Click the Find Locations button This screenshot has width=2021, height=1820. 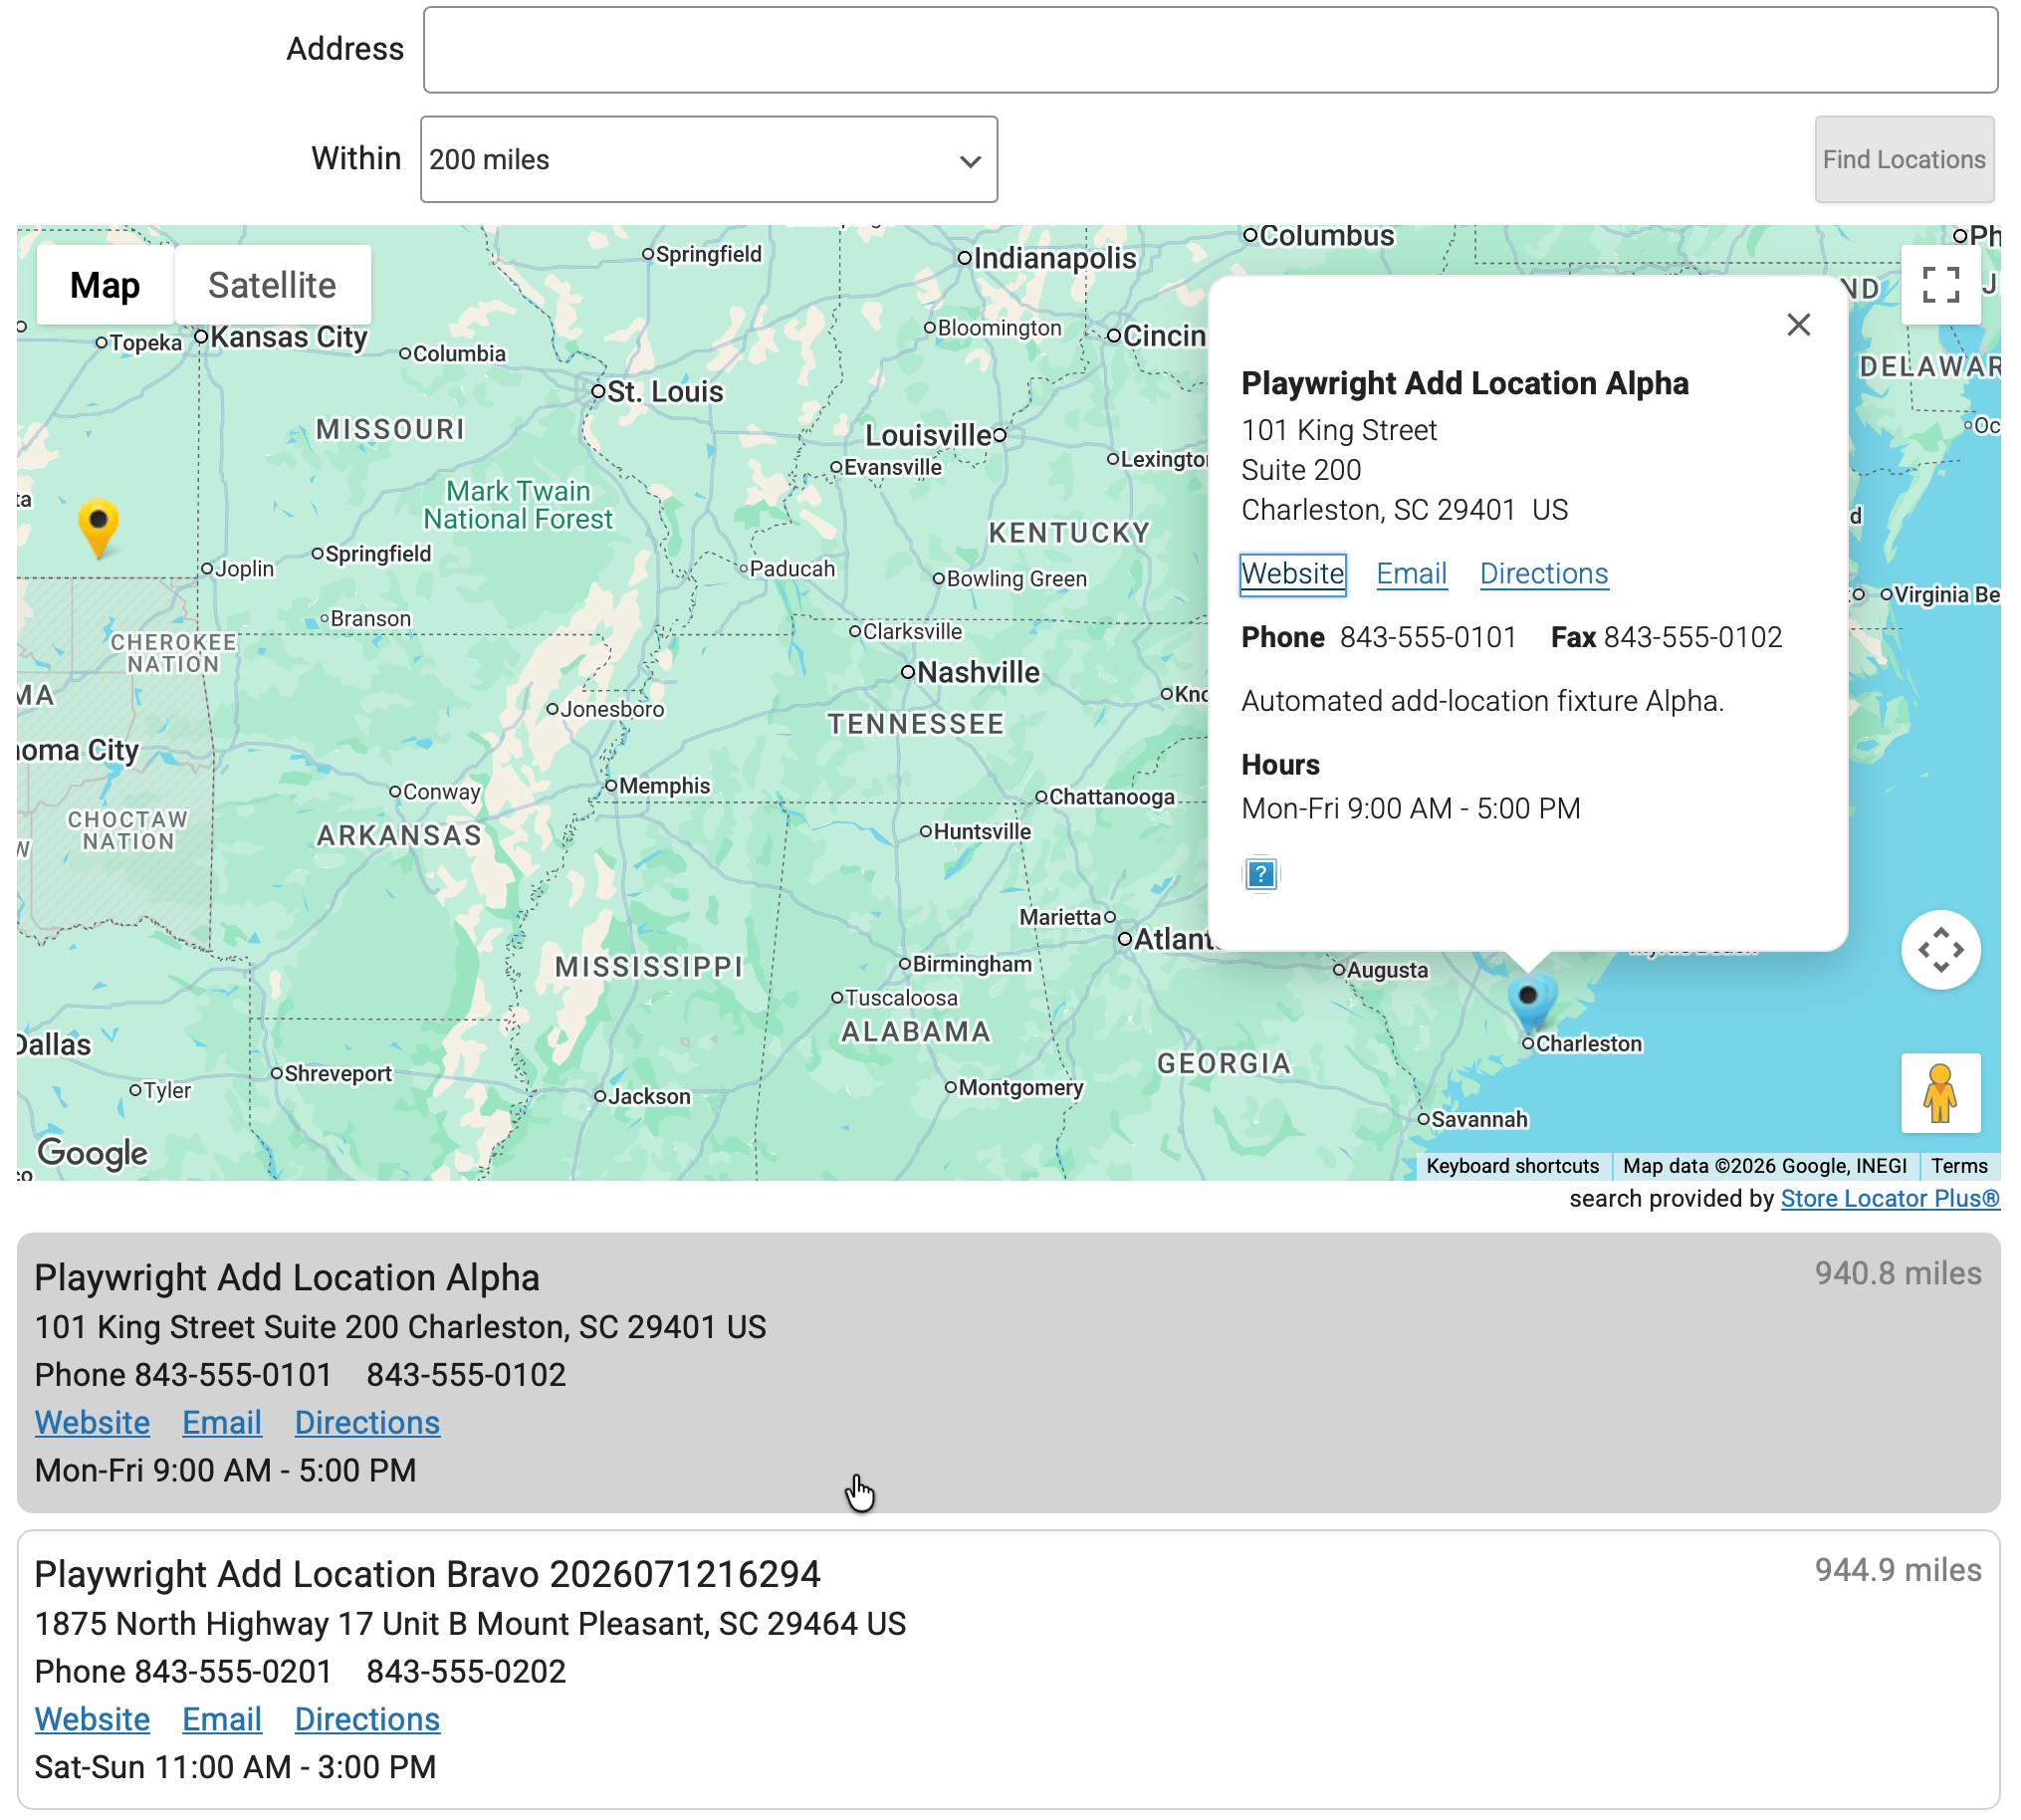click(x=1904, y=159)
